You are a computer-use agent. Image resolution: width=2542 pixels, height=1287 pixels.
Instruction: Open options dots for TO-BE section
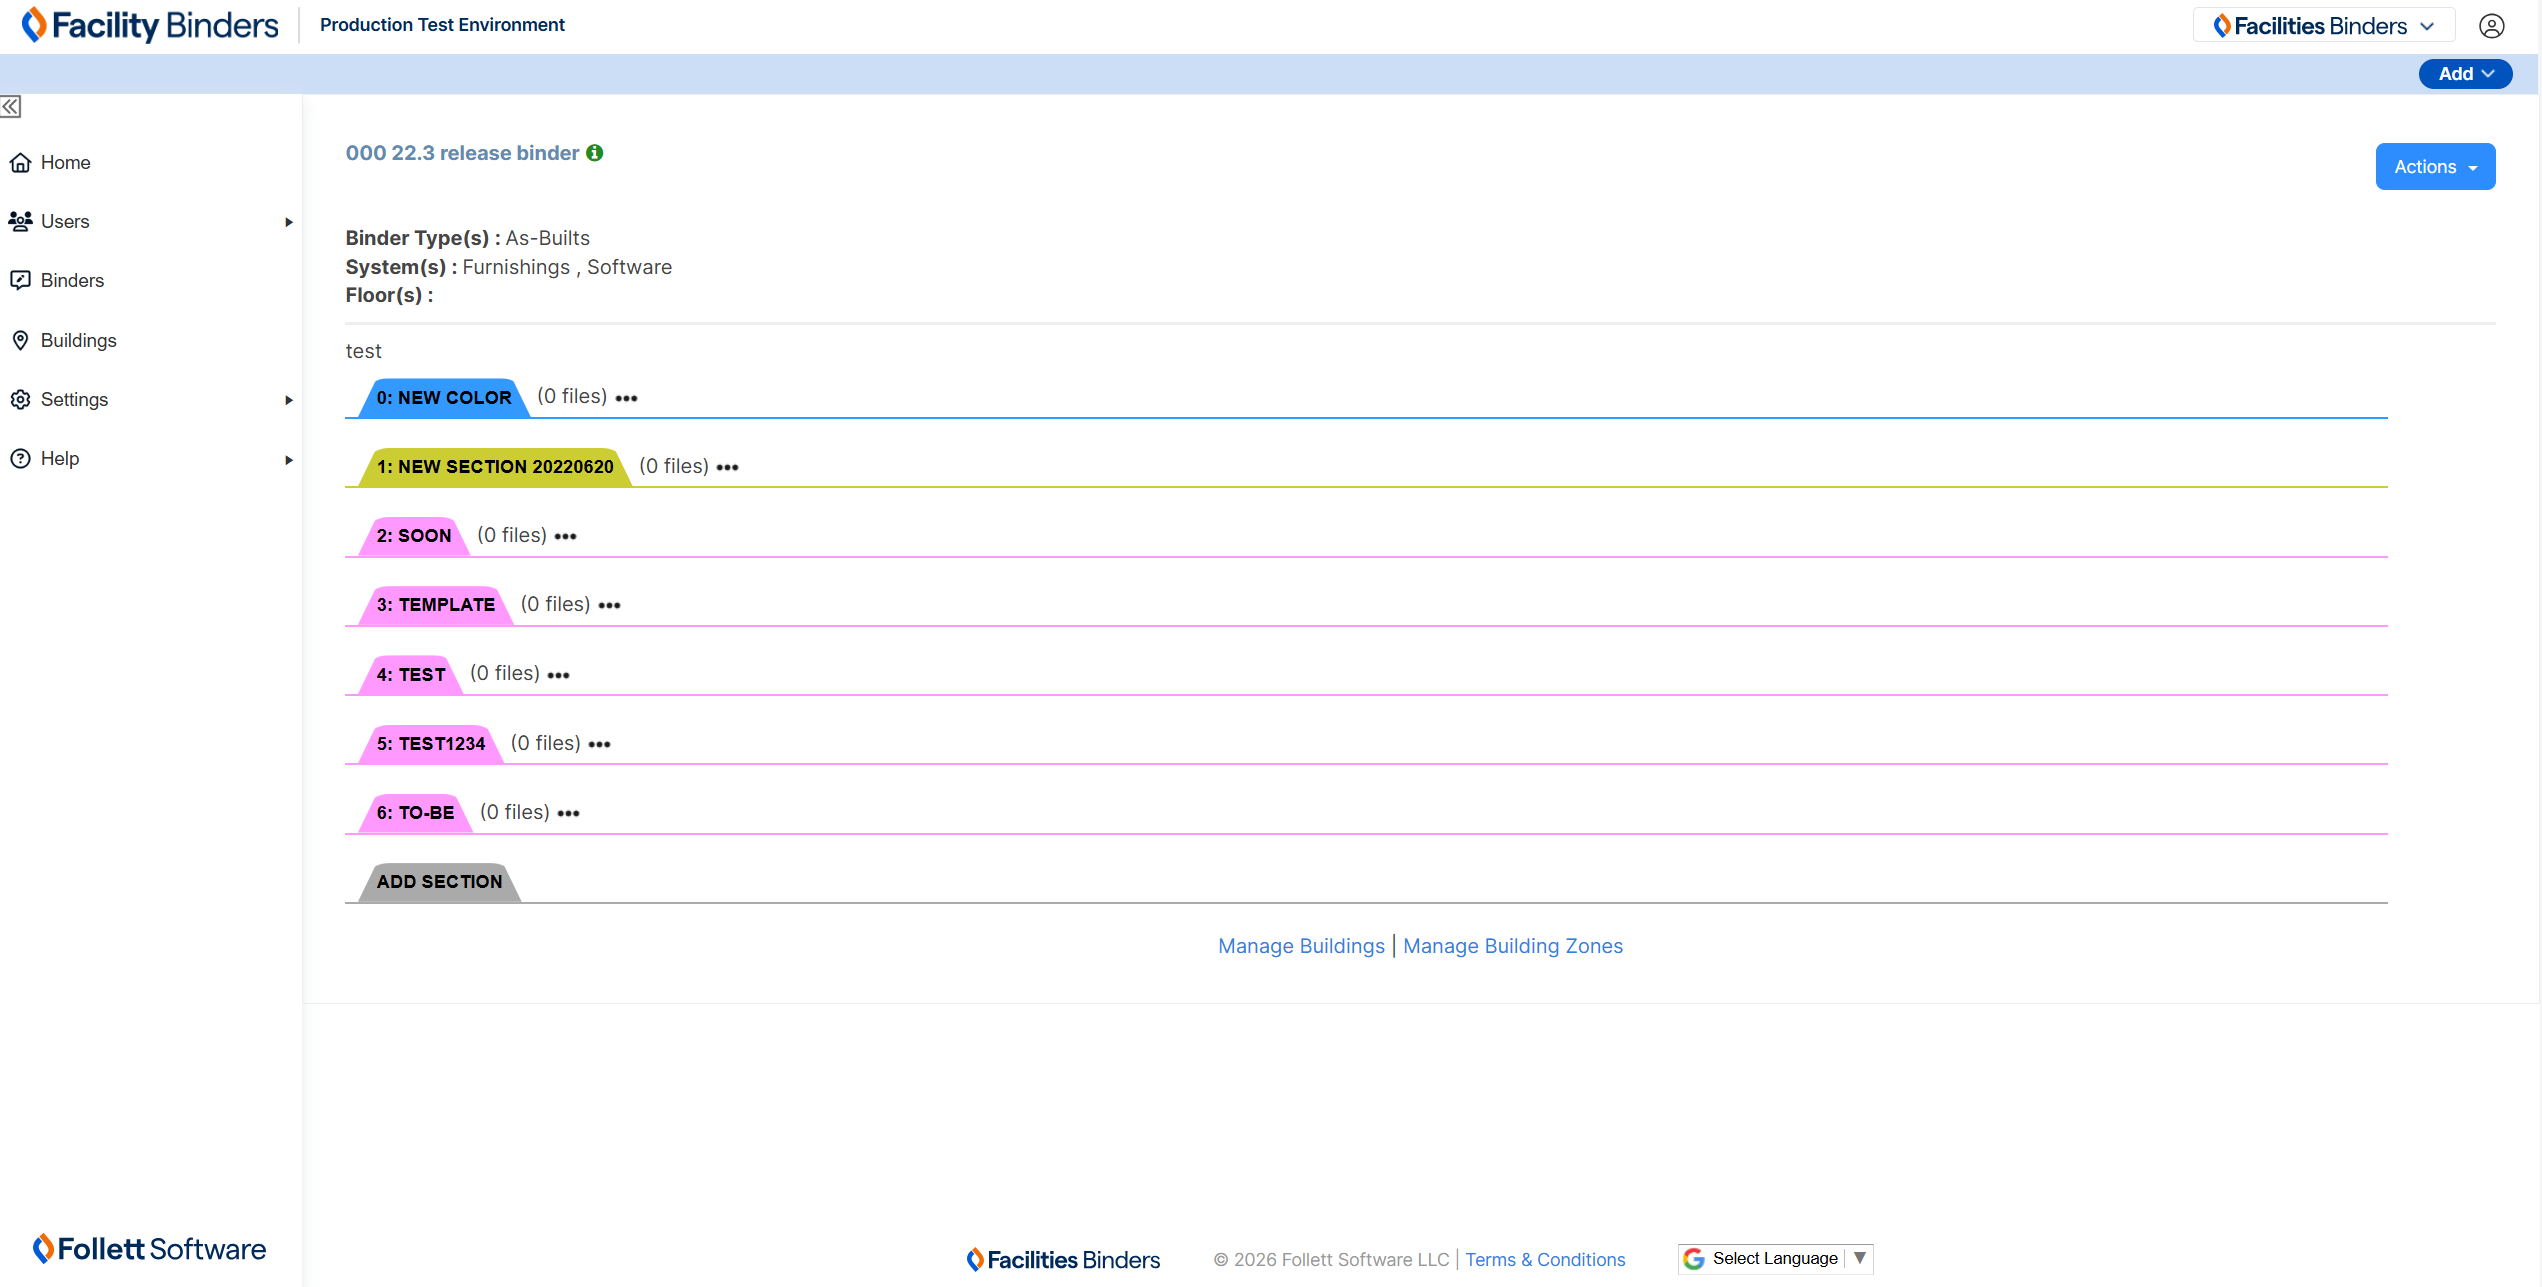pyautogui.click(x=568, y=814)
